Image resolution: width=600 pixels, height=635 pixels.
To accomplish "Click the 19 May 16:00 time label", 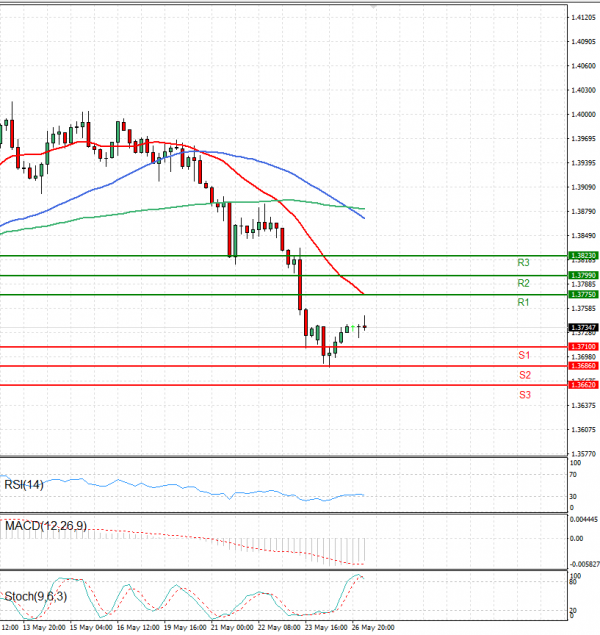I will coord(185,627).
